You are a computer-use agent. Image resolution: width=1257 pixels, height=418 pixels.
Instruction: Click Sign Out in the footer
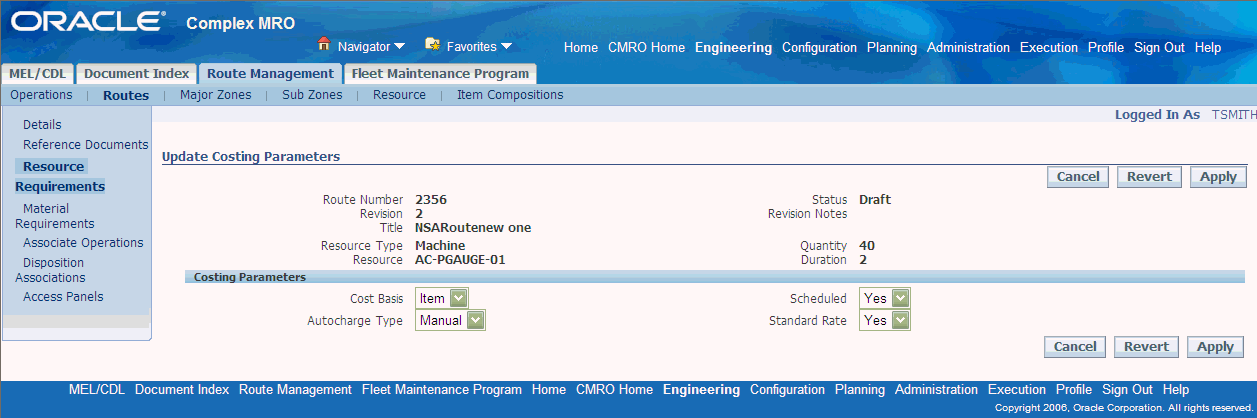(1127, 390)
